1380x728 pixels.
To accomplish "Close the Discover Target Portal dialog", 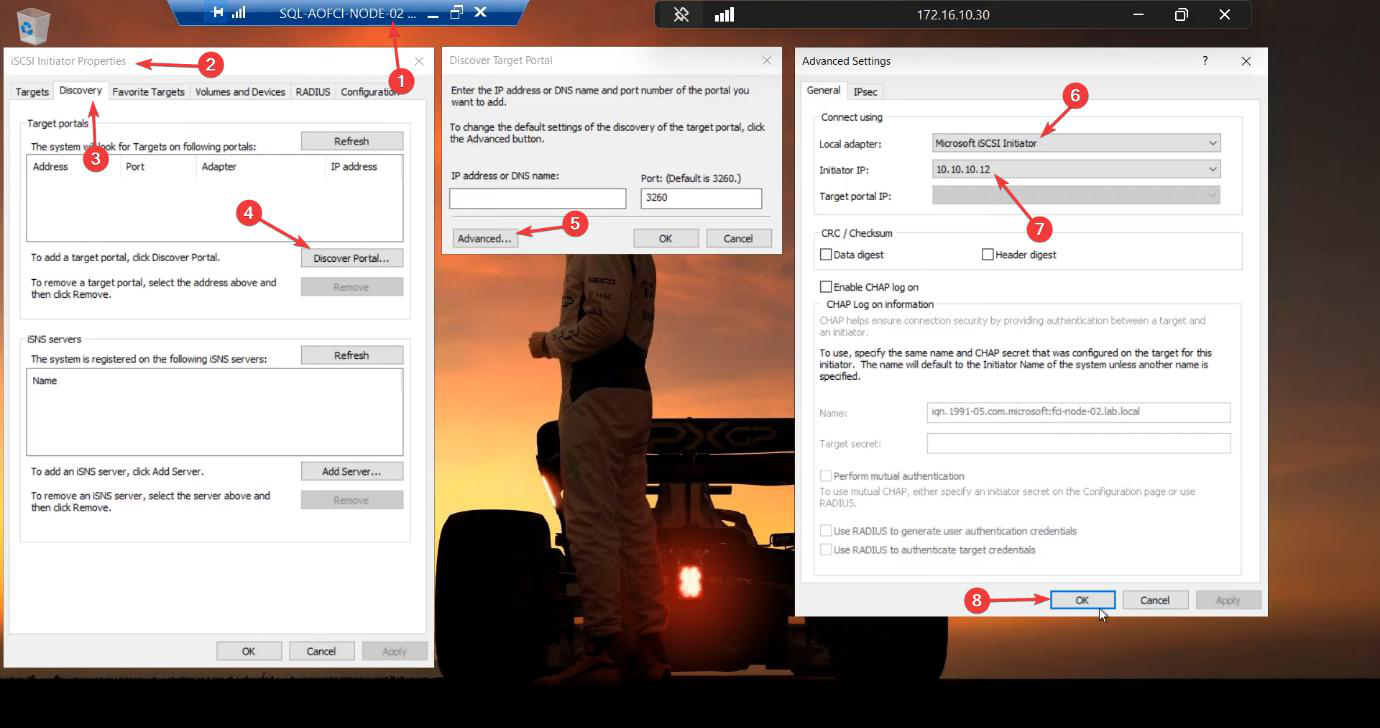I will pos(767,60).
